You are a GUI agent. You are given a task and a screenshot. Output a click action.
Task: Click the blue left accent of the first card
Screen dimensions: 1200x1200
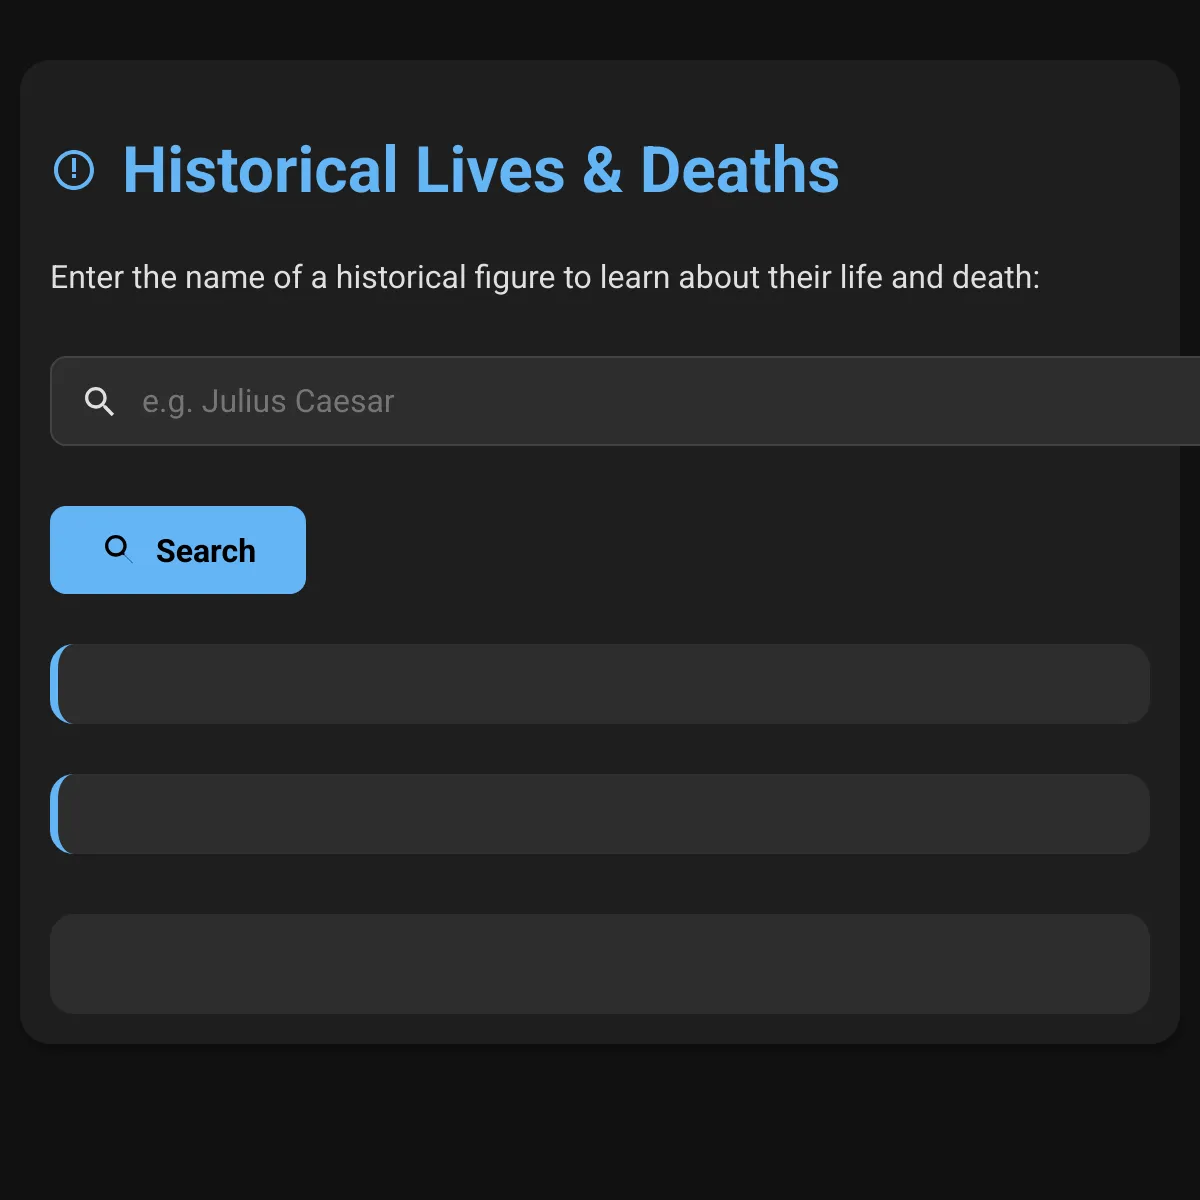pyautogui.click(x=56, y=684)
